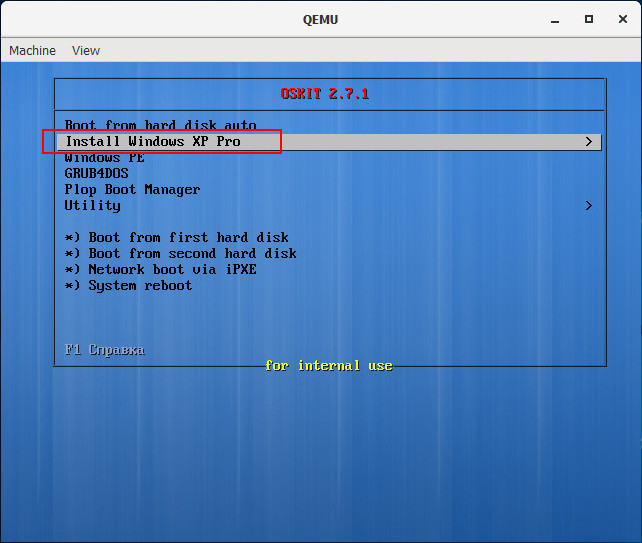Select the System reboot option

click(128, 285)
